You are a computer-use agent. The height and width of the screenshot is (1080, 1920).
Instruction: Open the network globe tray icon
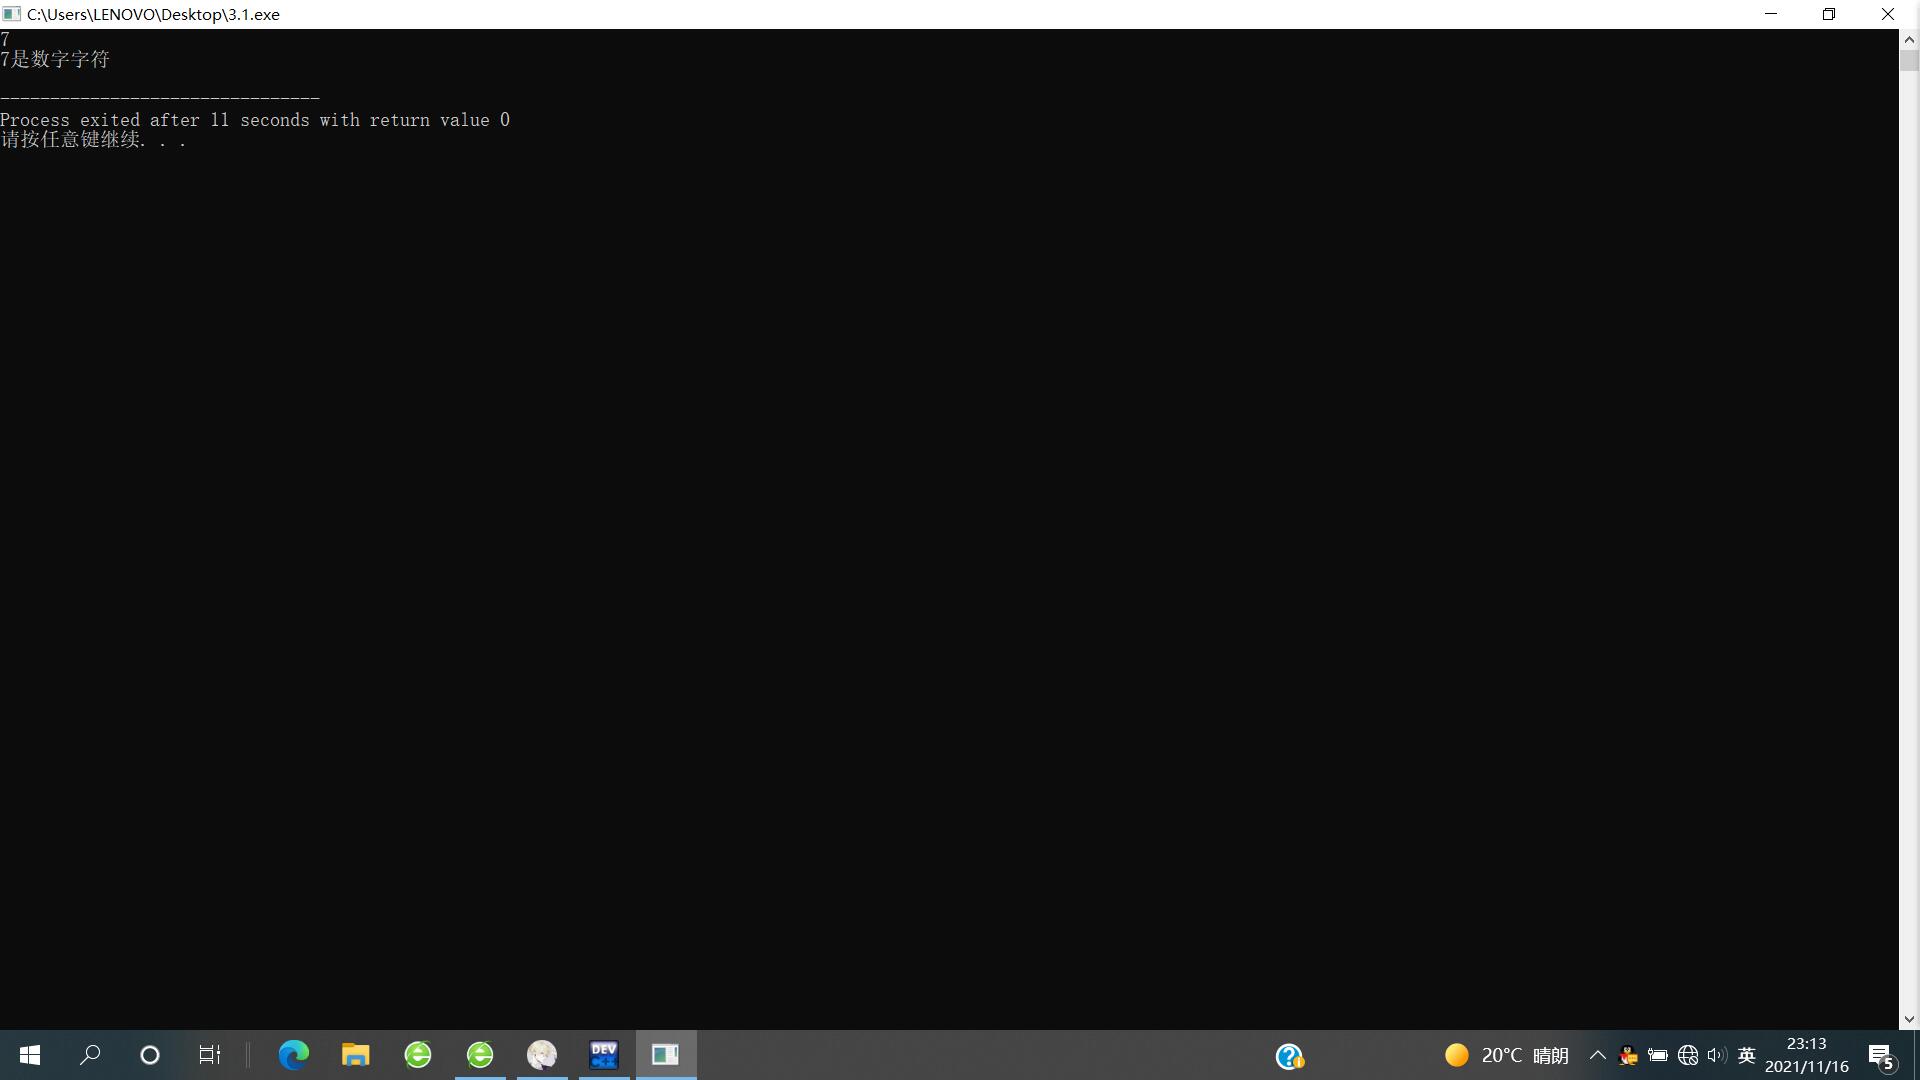[x=1688, y=1055]
